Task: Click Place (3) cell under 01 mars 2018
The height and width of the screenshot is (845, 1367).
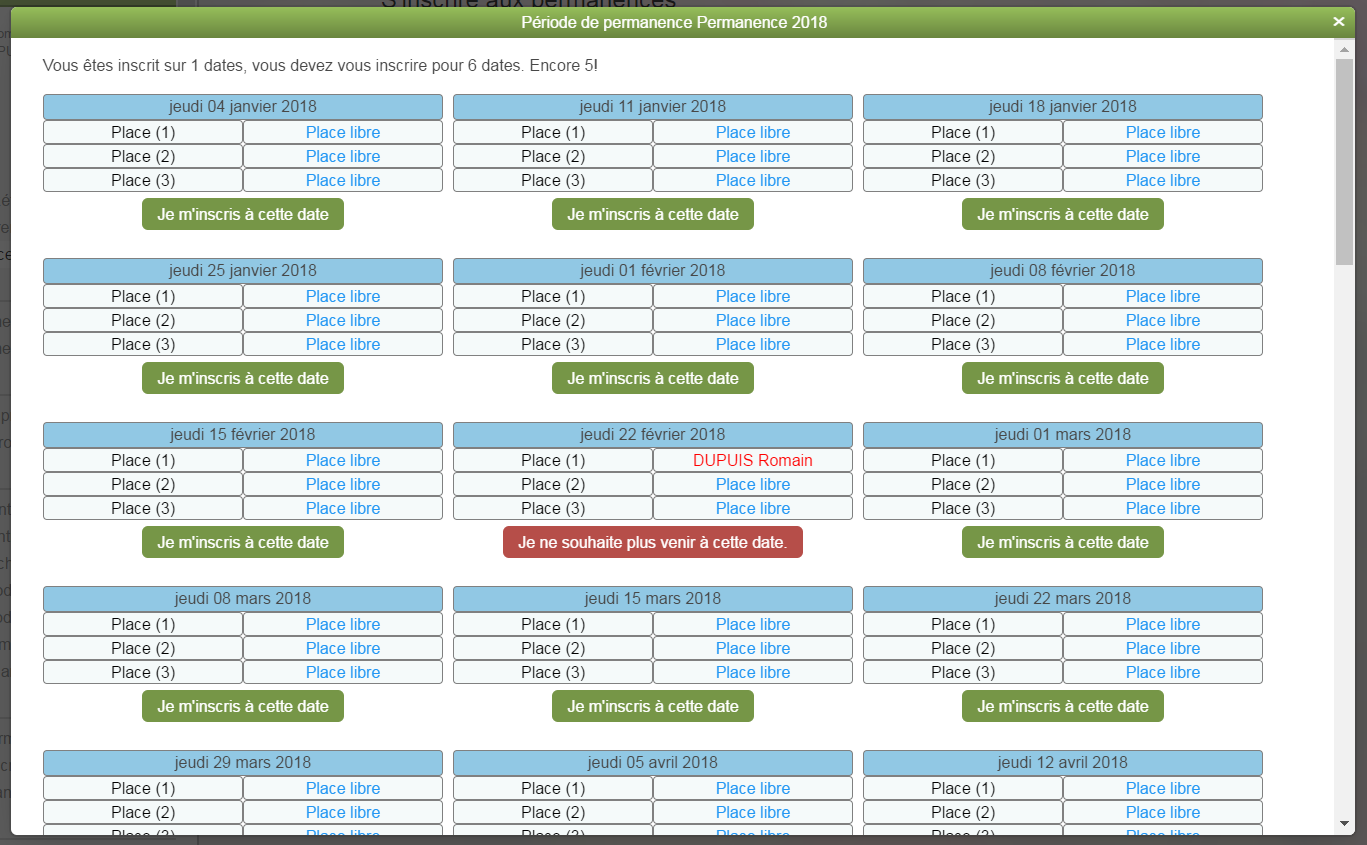Action: [963, 508]
